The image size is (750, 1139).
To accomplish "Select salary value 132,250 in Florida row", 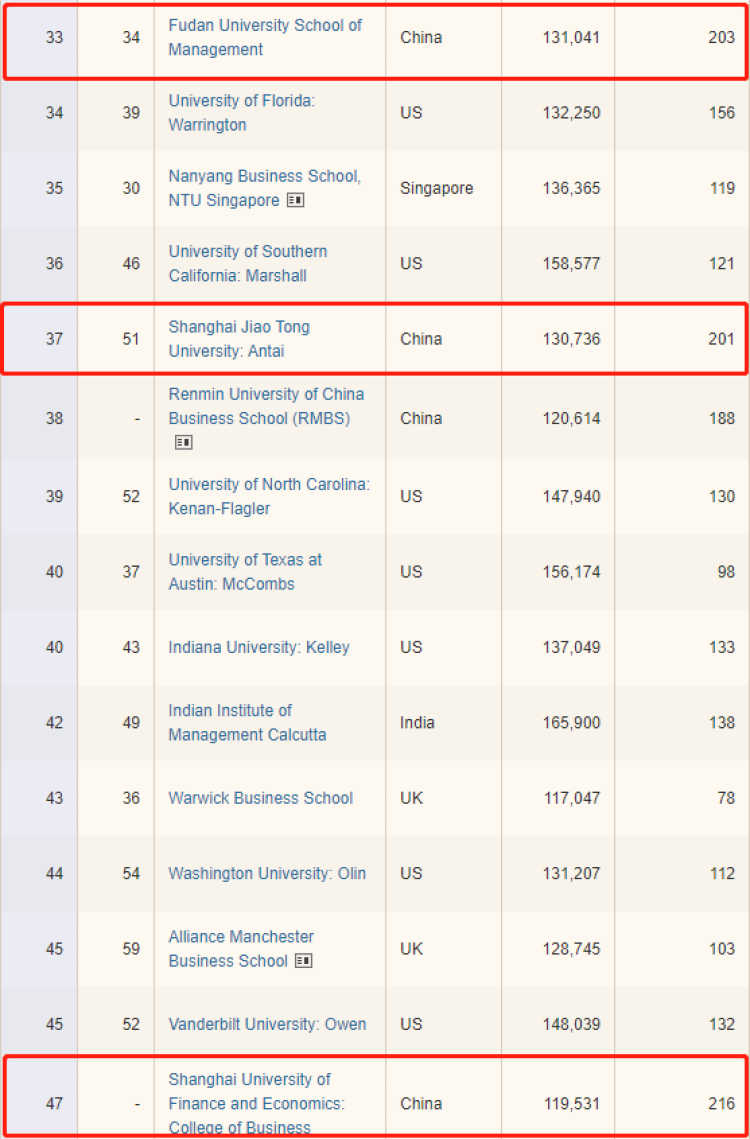I will click(x=571, y=113).
